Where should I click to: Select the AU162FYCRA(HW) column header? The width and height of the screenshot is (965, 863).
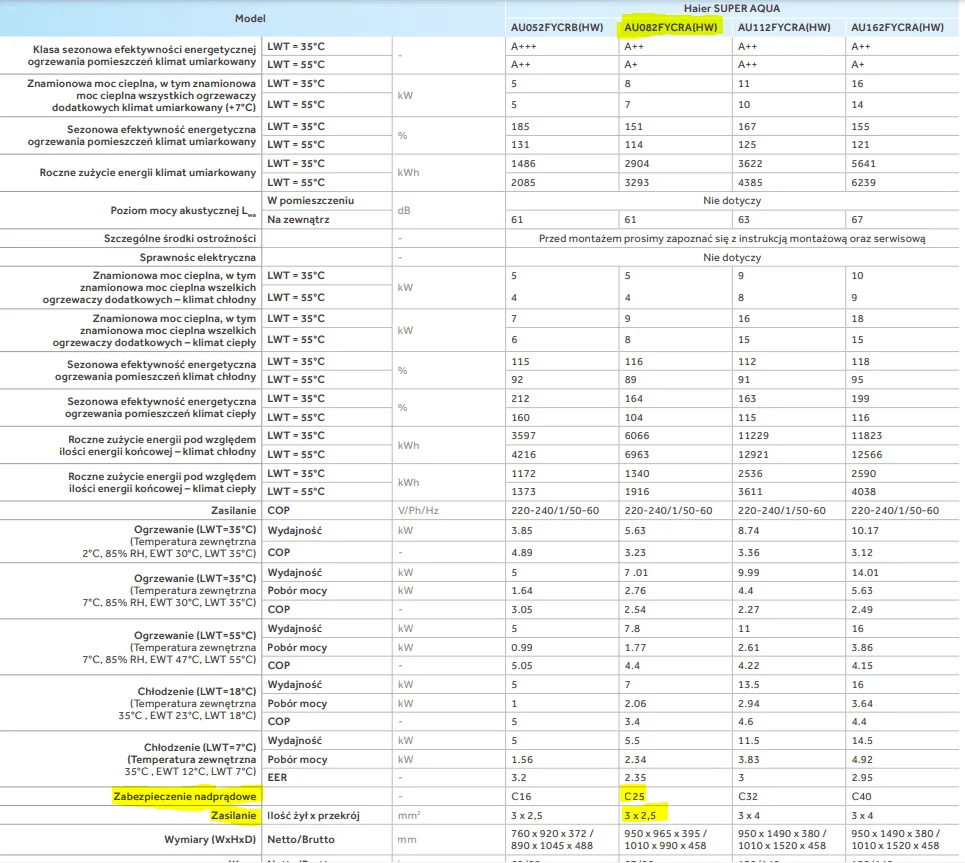(897, 27)
